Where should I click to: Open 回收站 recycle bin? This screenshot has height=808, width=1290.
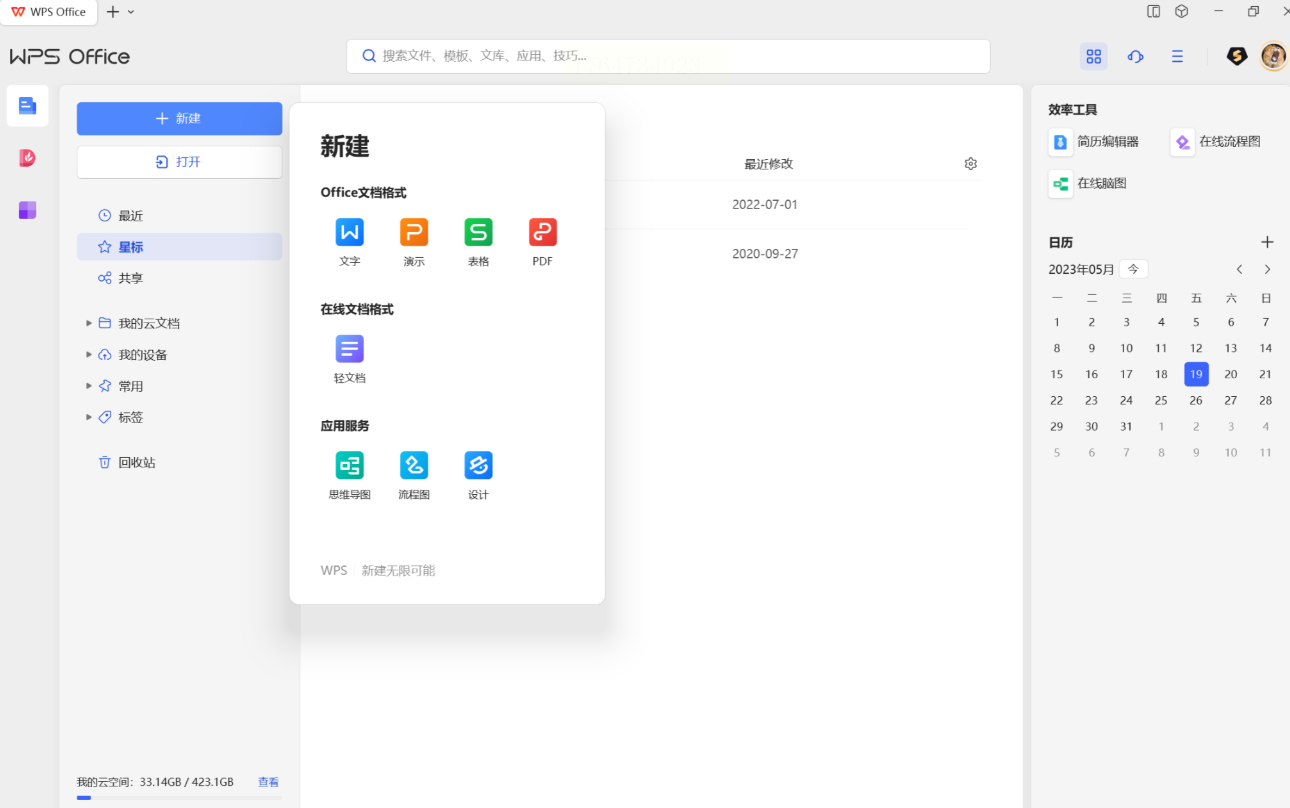coord(180,463)
